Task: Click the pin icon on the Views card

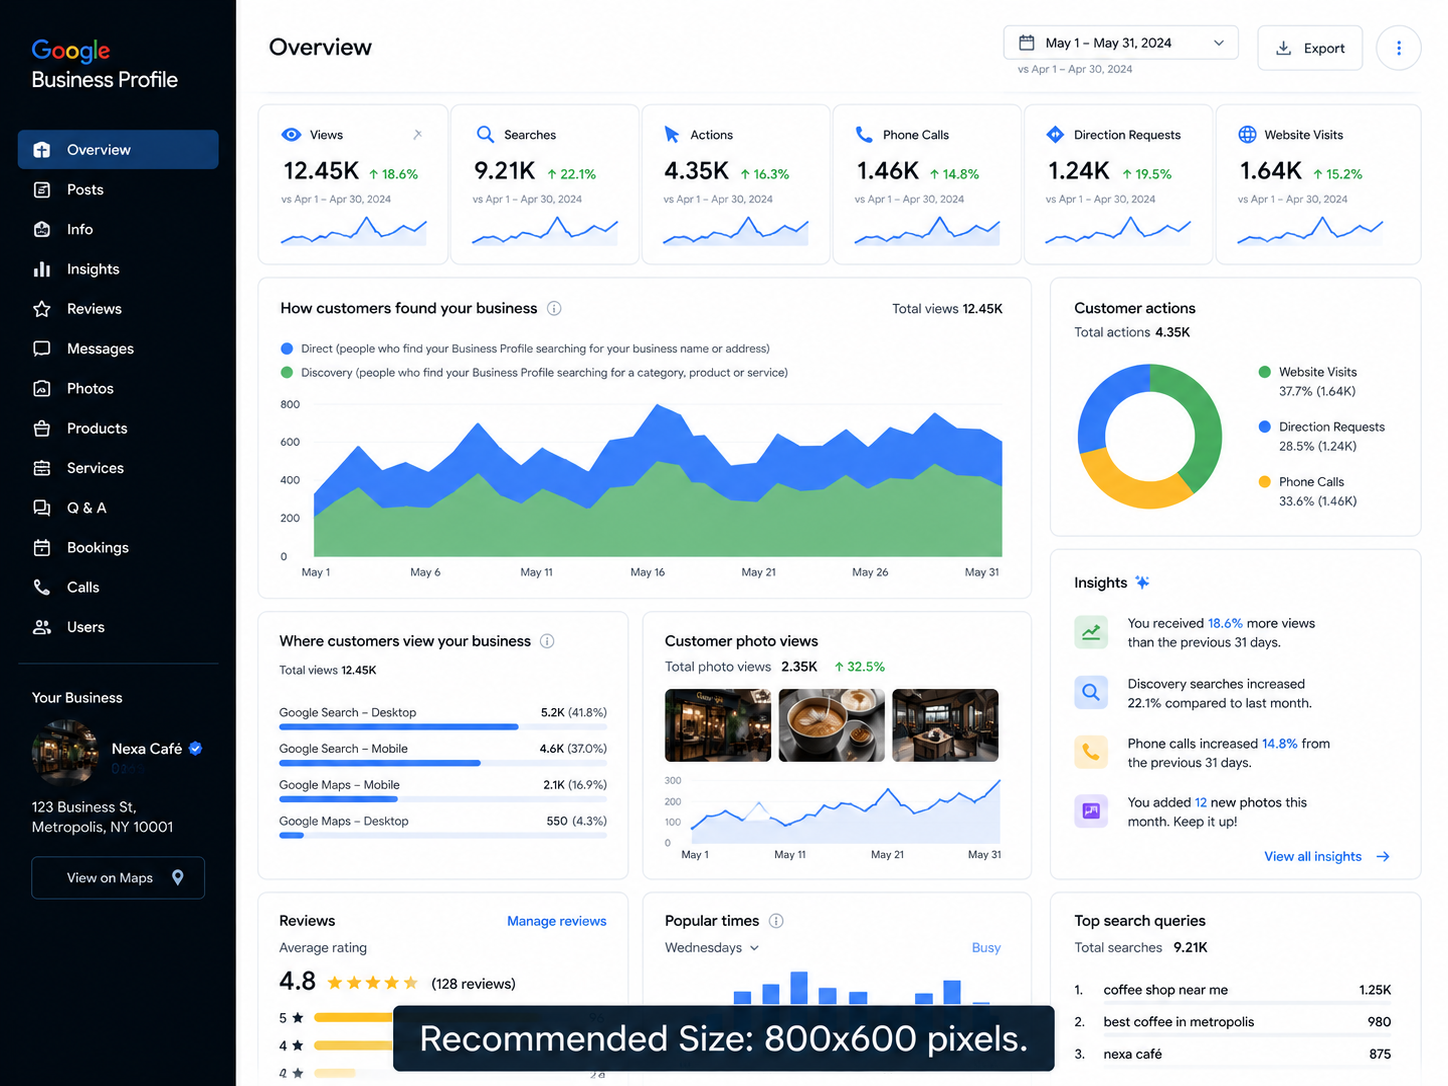Action: click(x=417, y=134)
